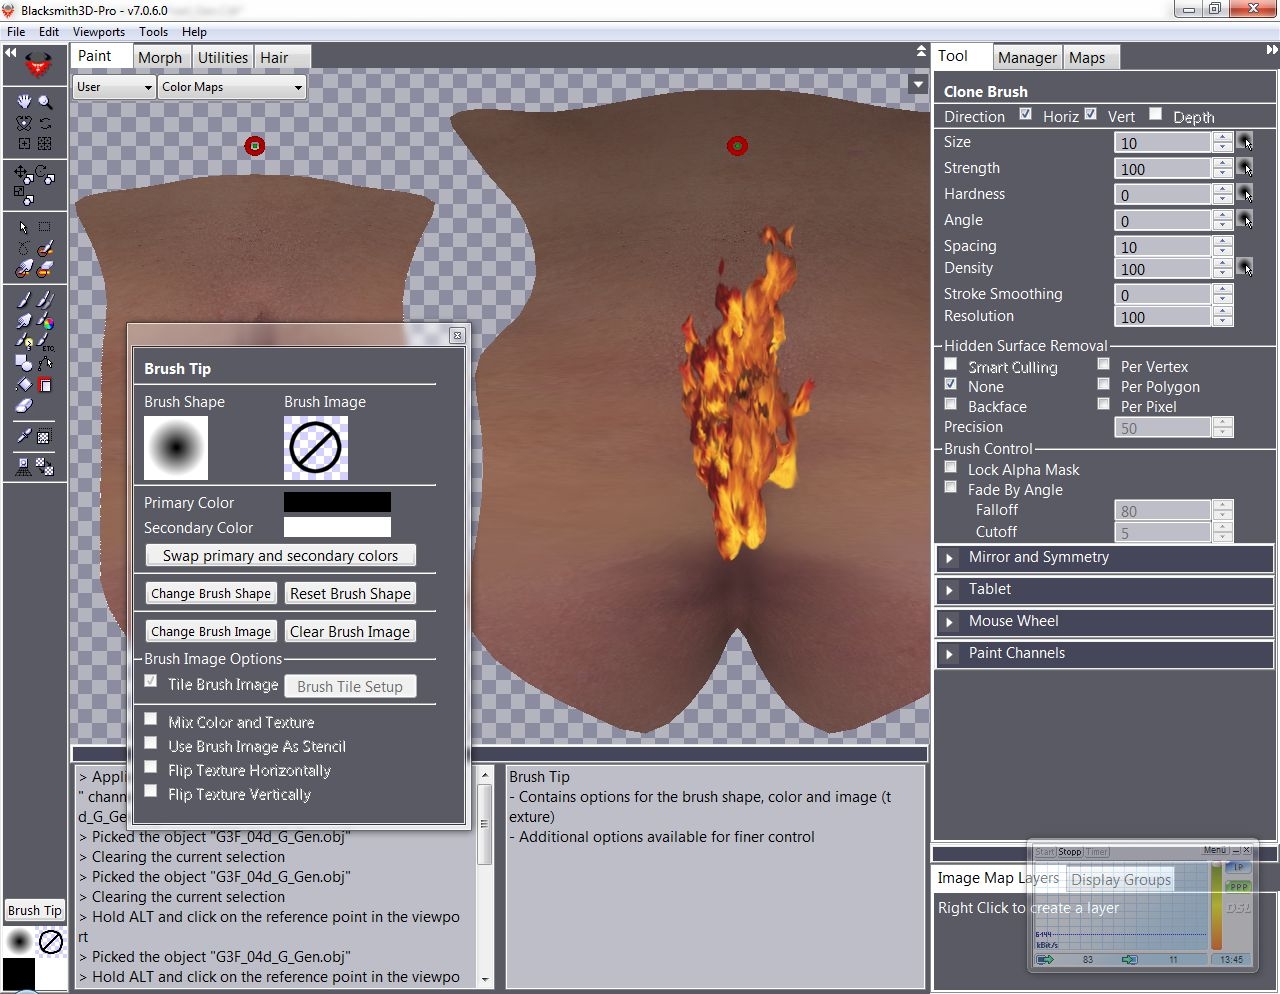The width and height of the screenshot is (1280, 994).
Task: Click the Clear Brush Image button
Action: coord(350,632)
